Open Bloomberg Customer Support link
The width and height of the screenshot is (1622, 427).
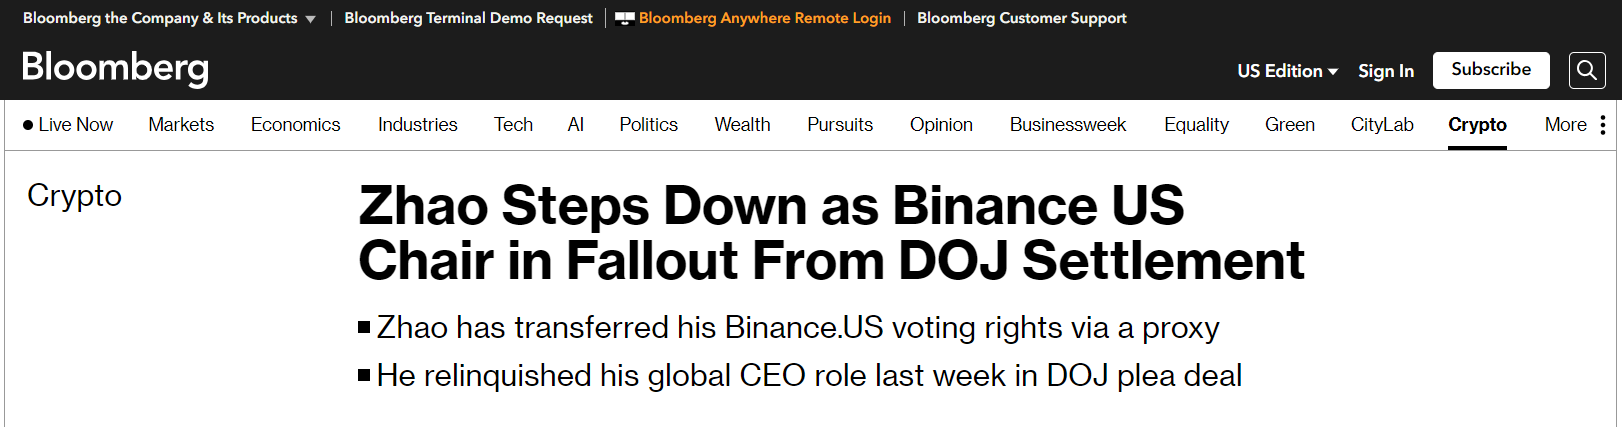pos(1021,18)
